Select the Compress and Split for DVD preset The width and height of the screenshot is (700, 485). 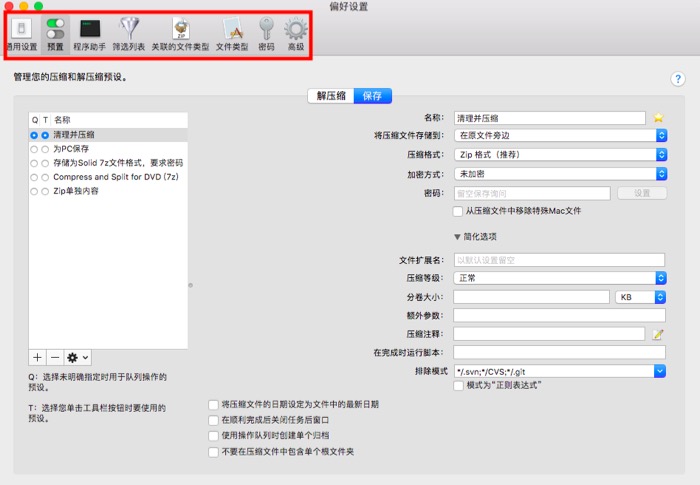tap(108, 177)
